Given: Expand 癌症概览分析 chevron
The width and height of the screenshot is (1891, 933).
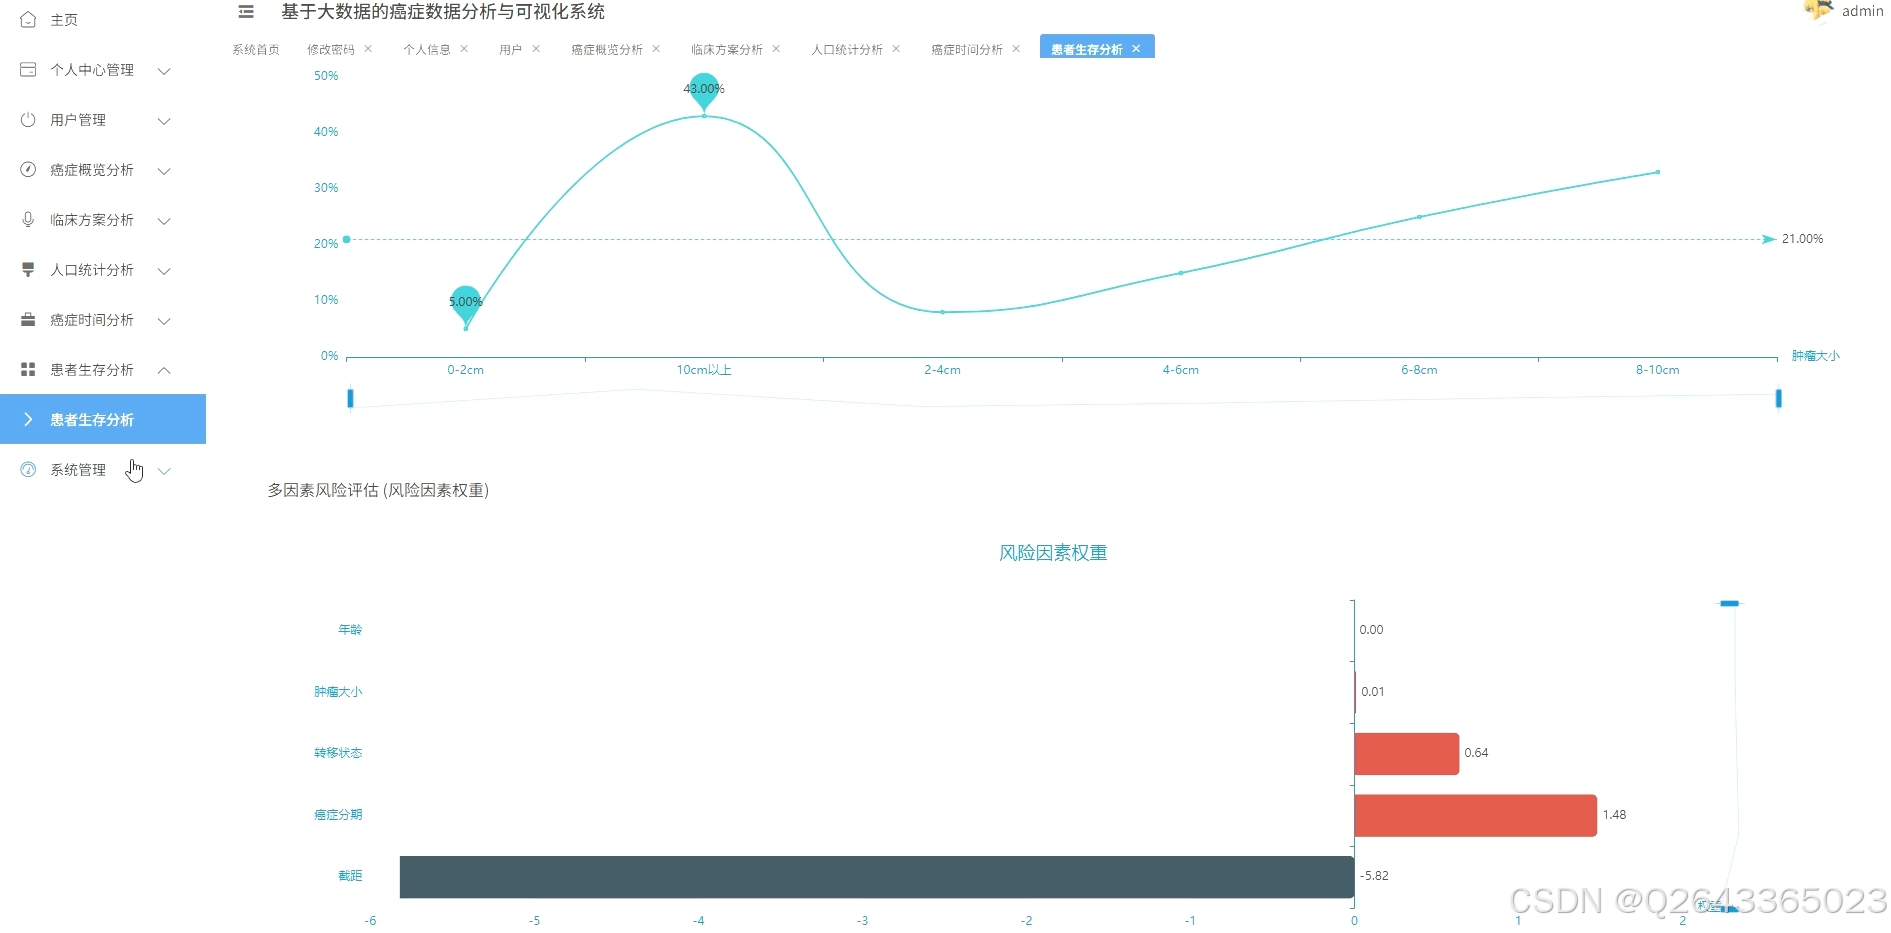Looking at the screenshot, I should [165, 171].
